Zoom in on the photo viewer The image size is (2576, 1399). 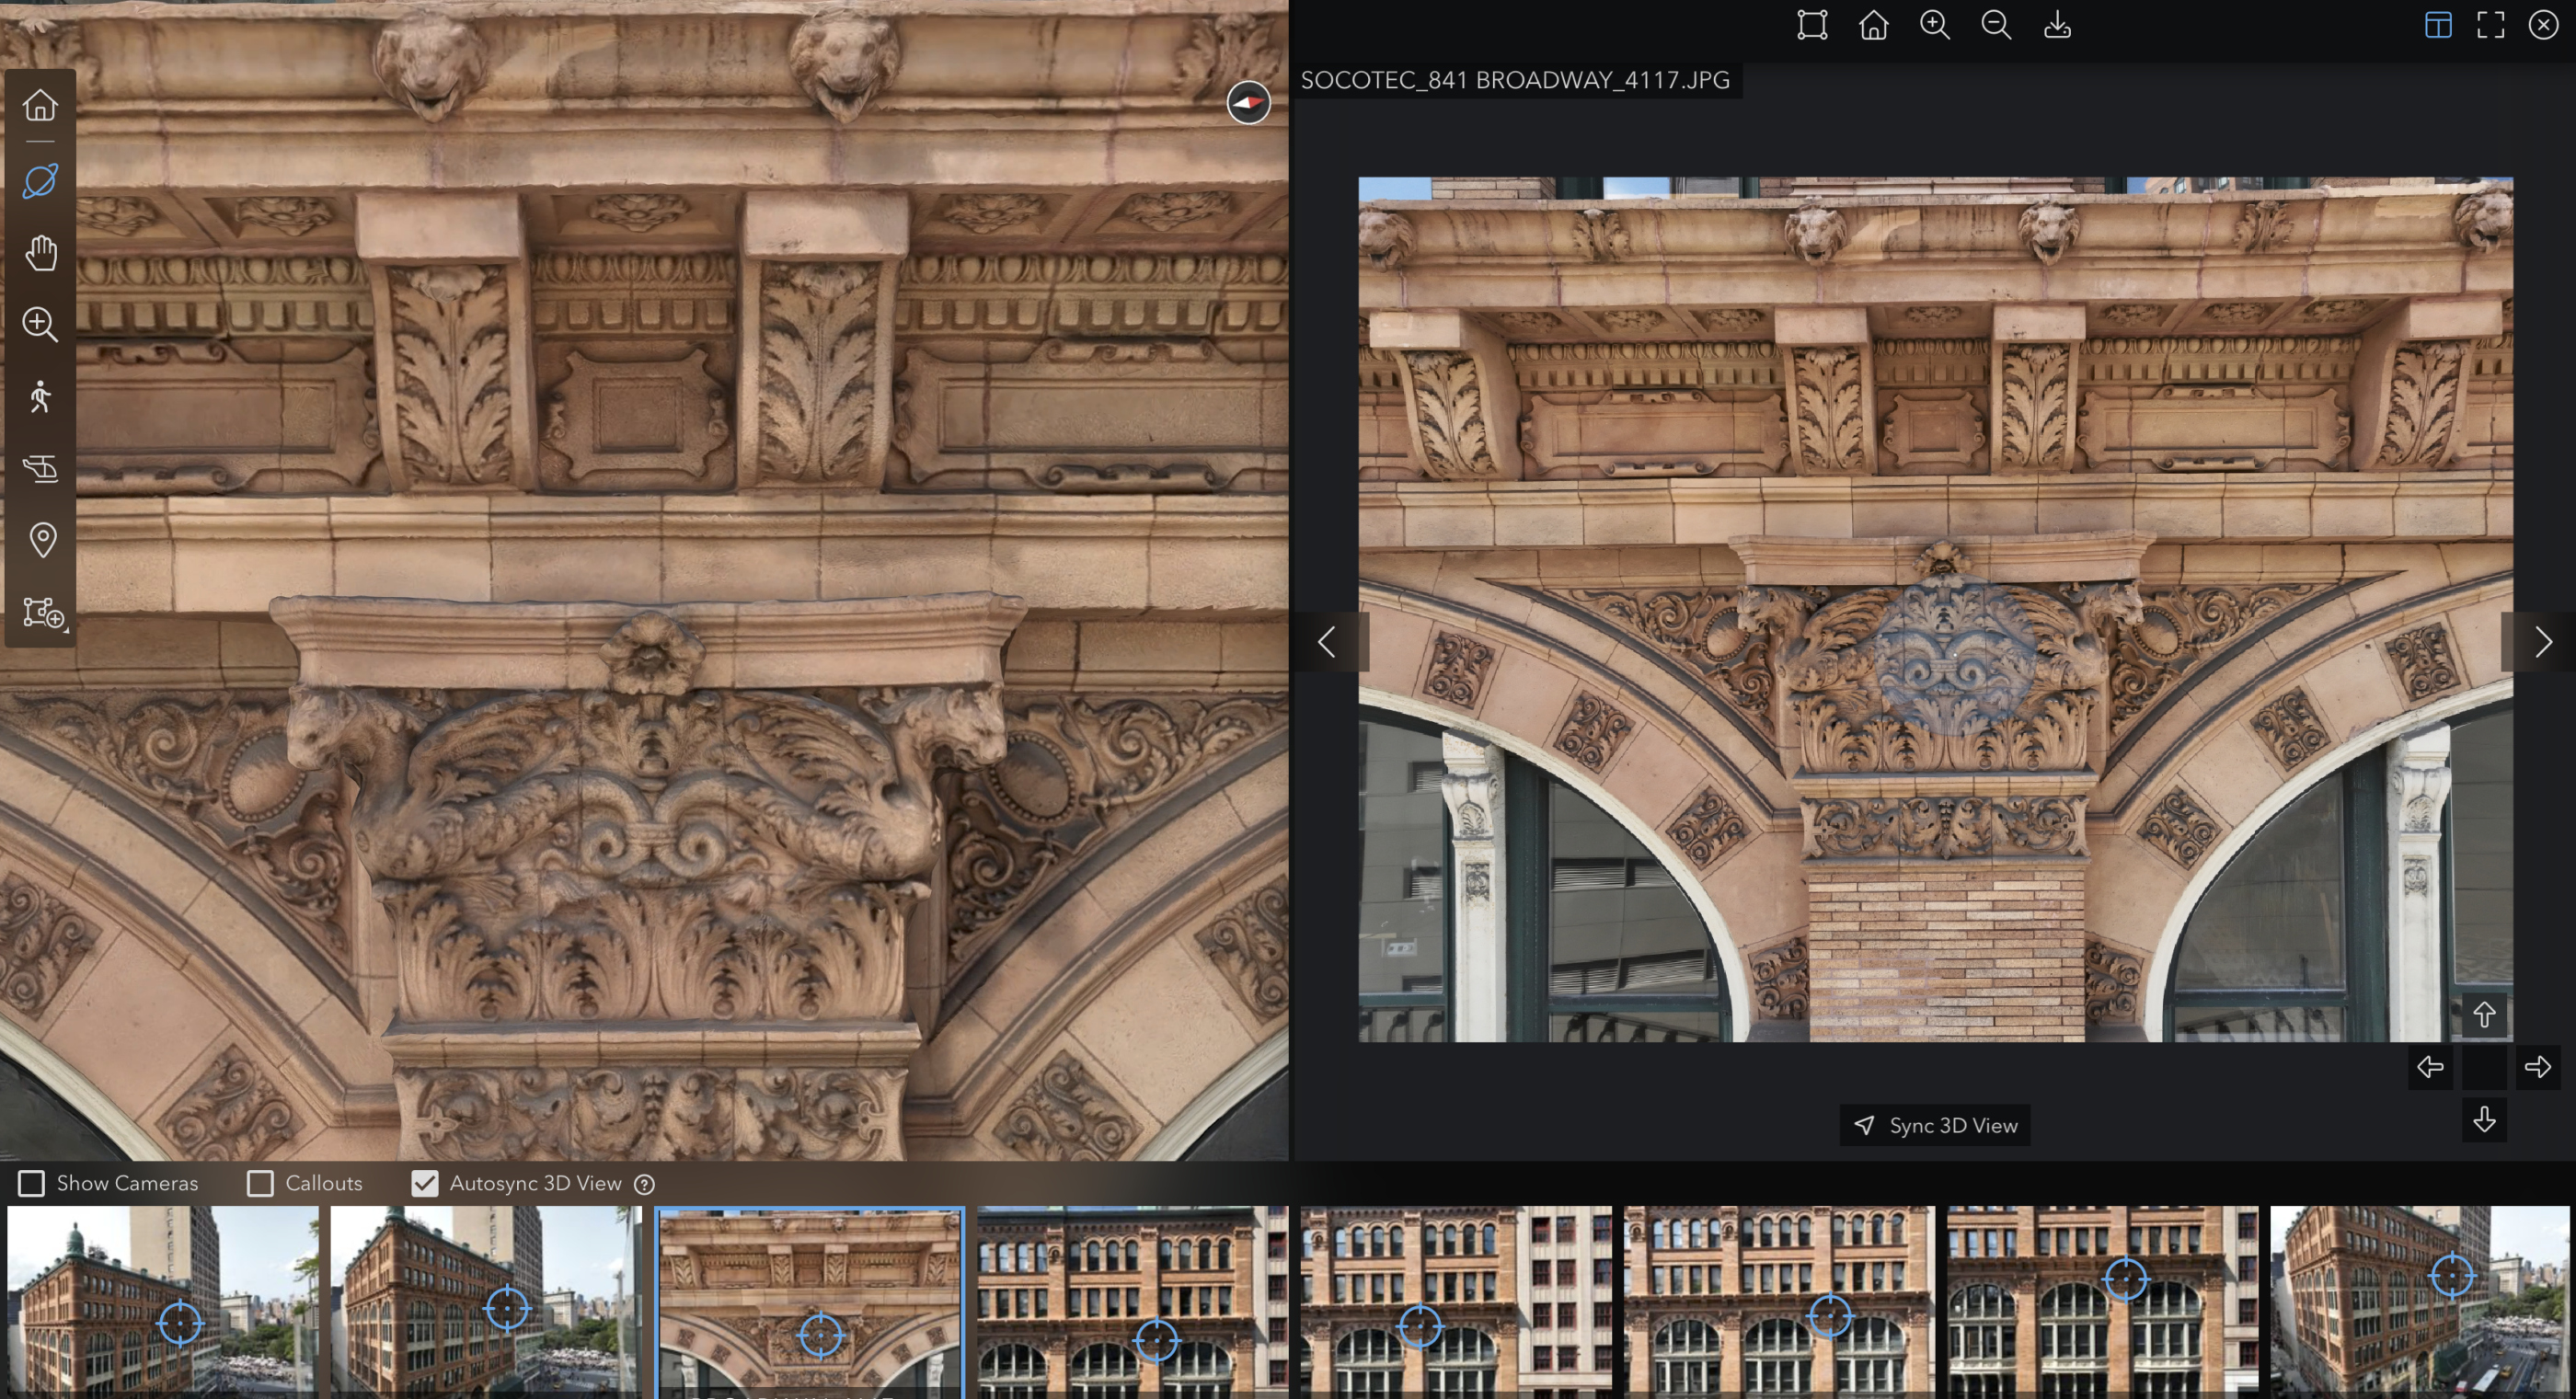tap(1935, 25)
